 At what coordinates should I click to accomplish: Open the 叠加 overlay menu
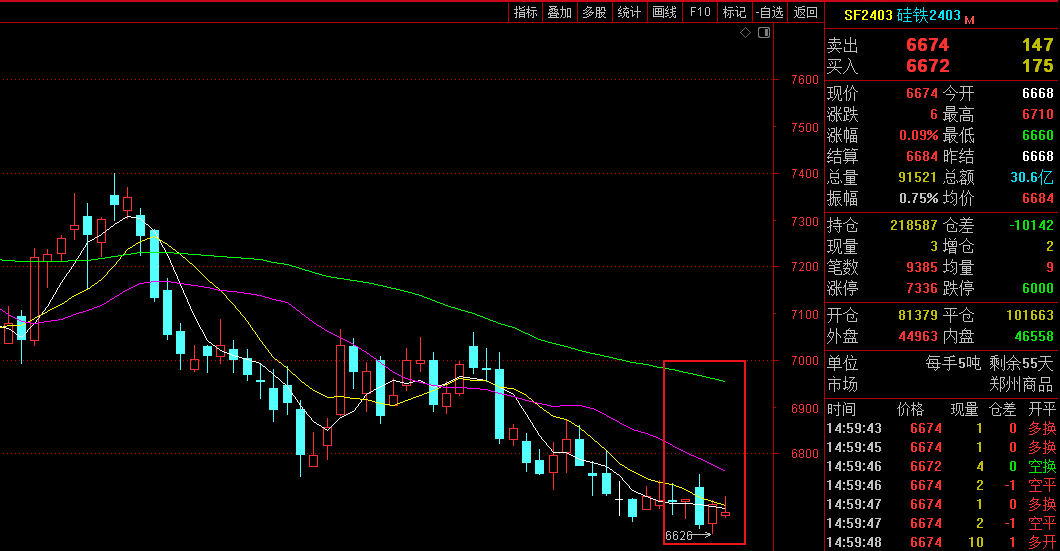point(559,12)
